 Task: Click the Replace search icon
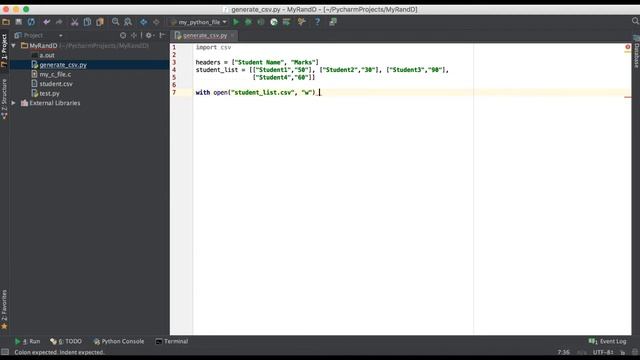pos(128,22)
